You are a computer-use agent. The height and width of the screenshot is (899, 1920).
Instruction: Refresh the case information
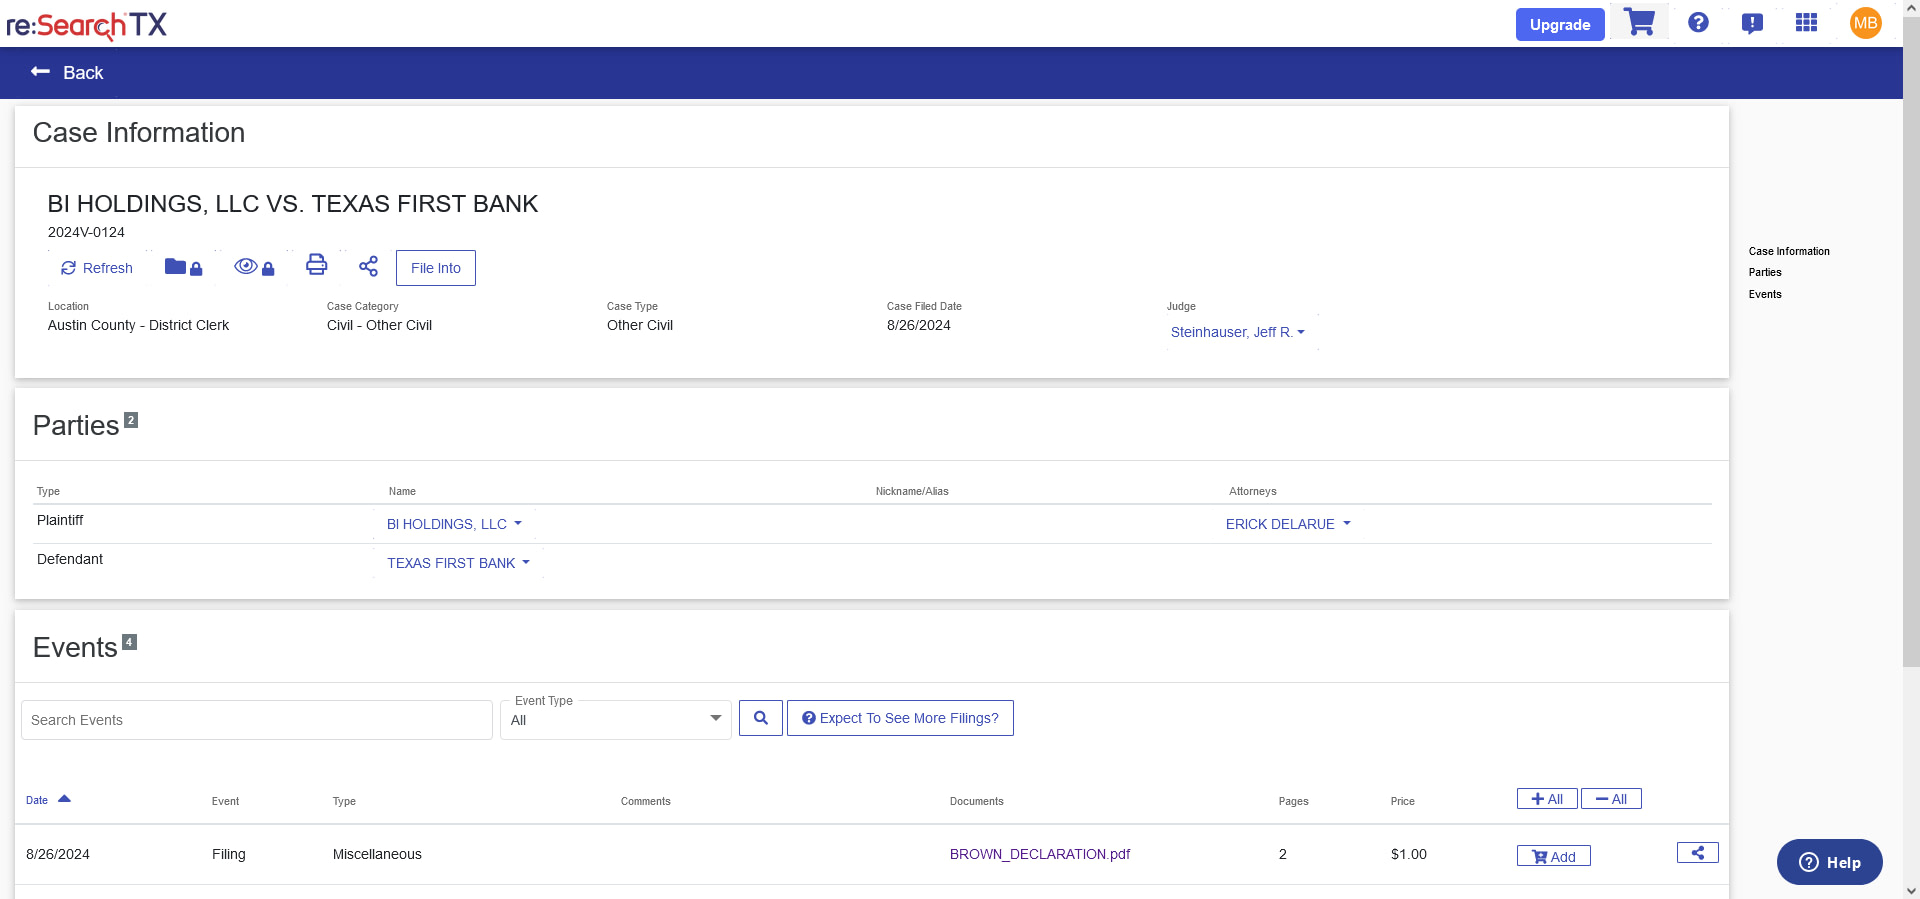pyautogui.click(x=96, y=268)
